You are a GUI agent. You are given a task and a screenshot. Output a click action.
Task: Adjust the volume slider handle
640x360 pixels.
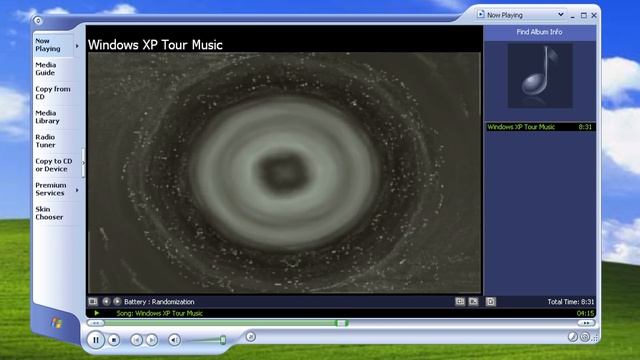pos(223,340)
